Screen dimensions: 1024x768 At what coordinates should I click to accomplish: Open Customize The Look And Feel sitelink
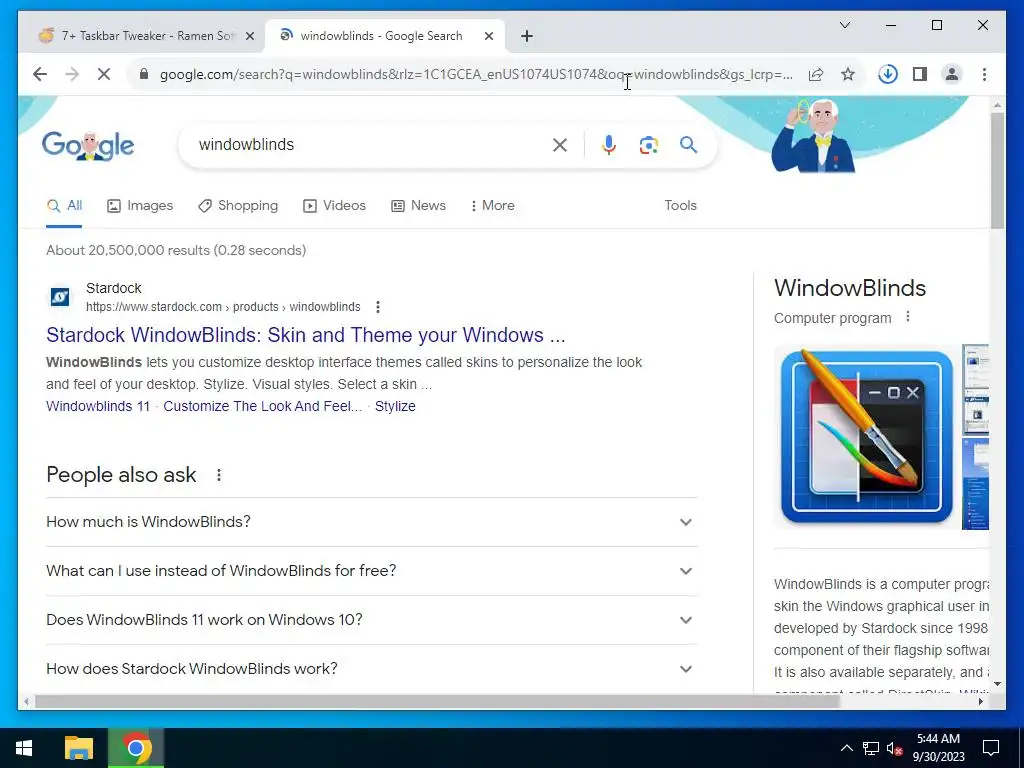click(x=263, y=406)
